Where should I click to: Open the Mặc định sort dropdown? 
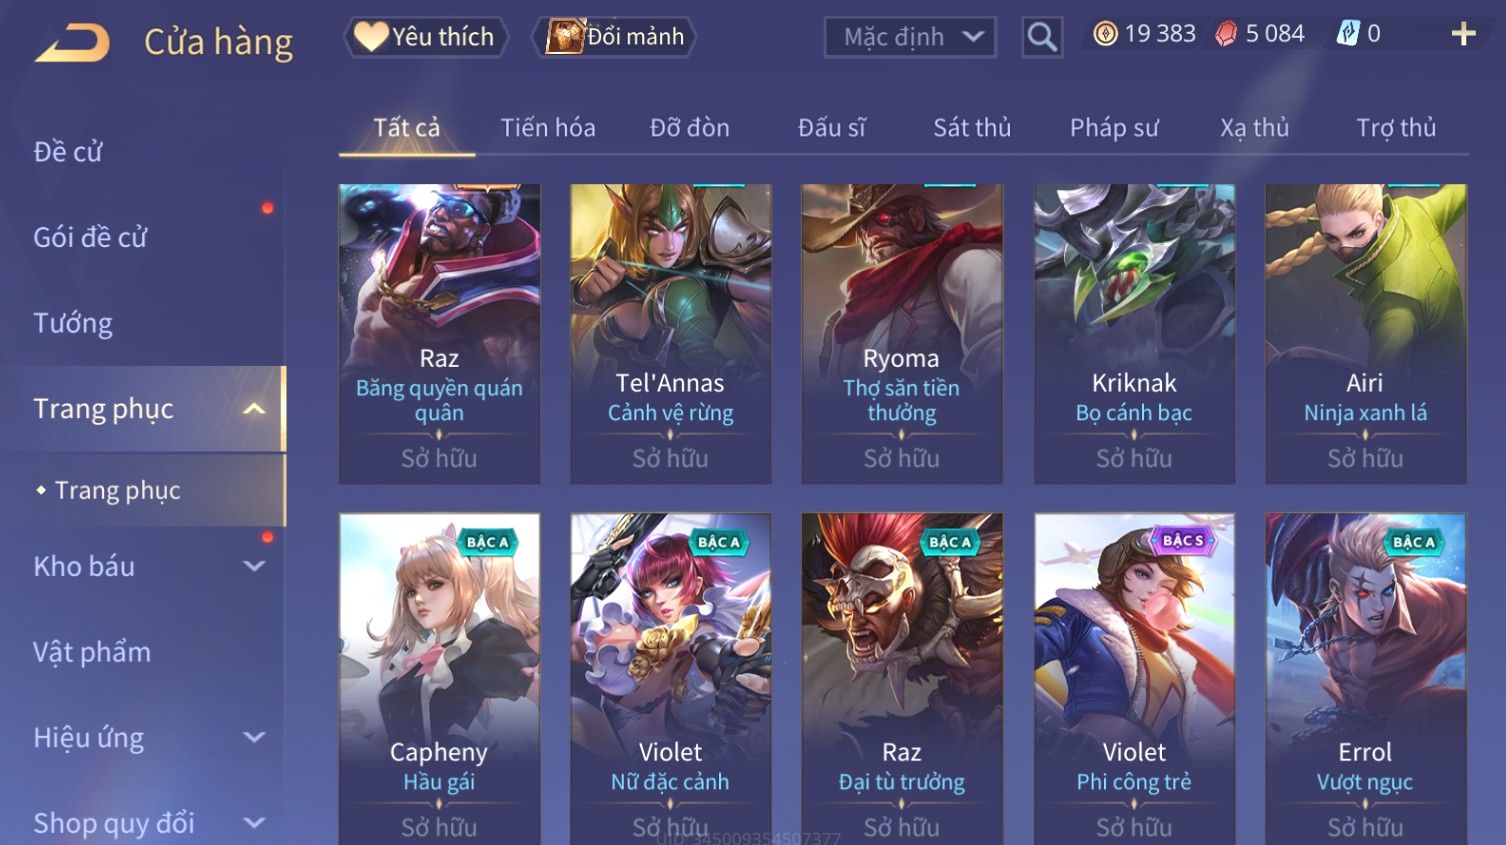(x=910, y=37)
